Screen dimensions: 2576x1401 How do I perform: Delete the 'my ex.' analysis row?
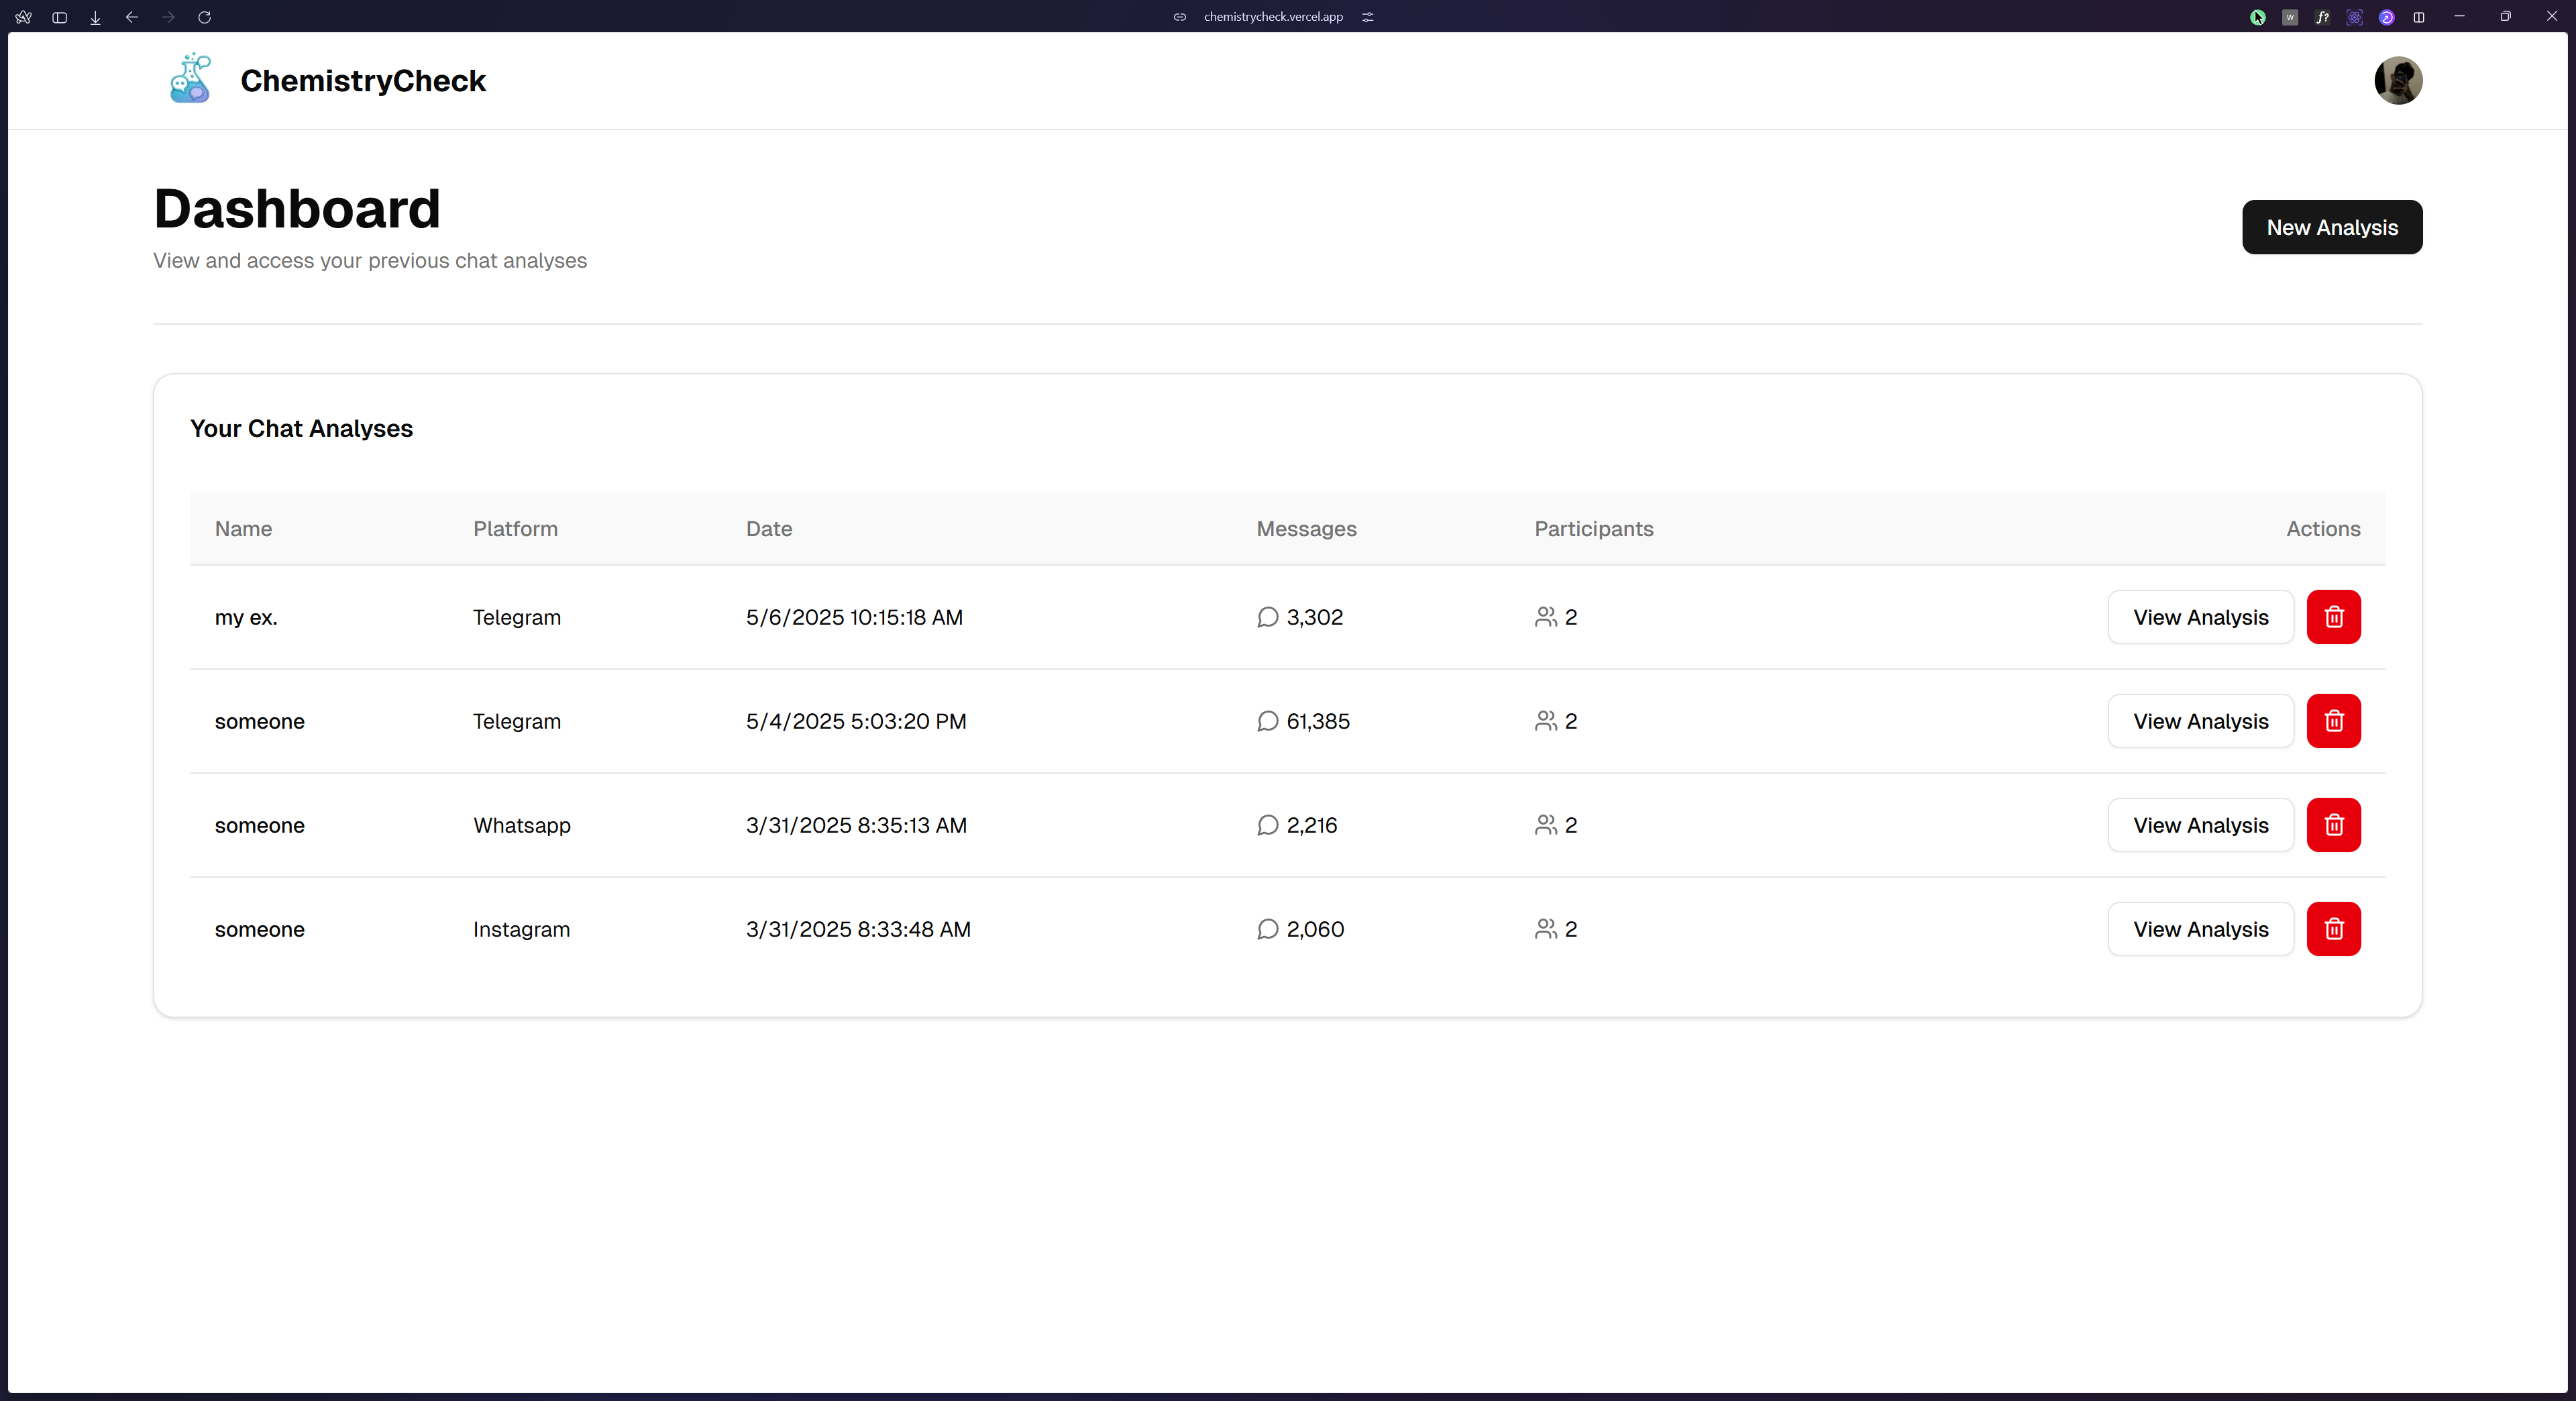coord(2333,617)
